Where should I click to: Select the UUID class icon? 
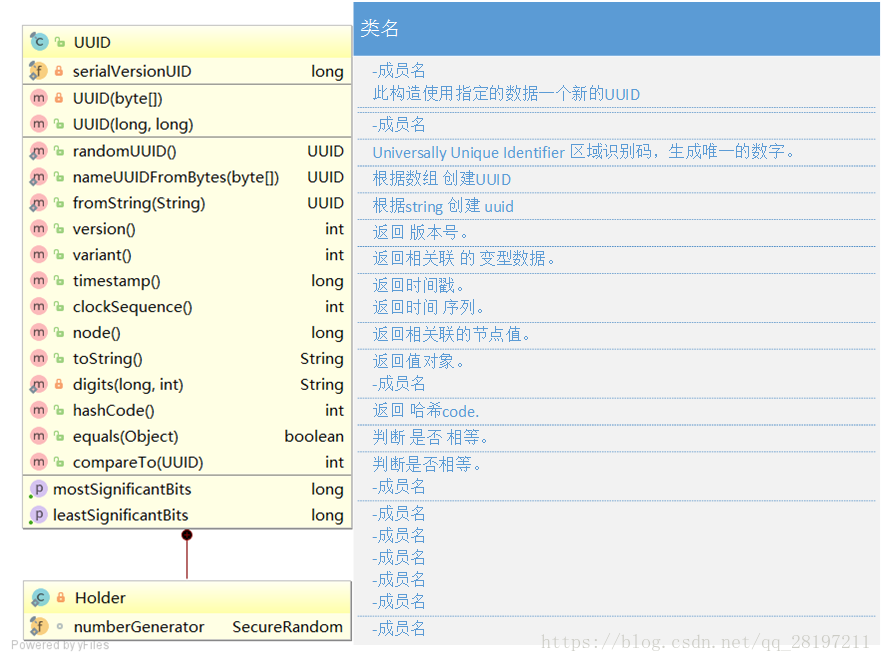pyautogui.click(x=38, y=42)
